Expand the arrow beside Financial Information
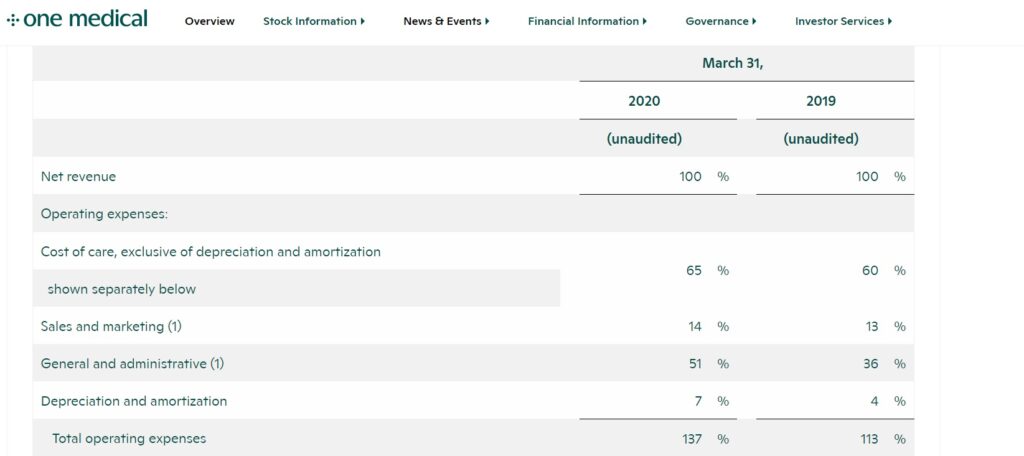This screenshot has width=1024, height=456. coord(645,21)
